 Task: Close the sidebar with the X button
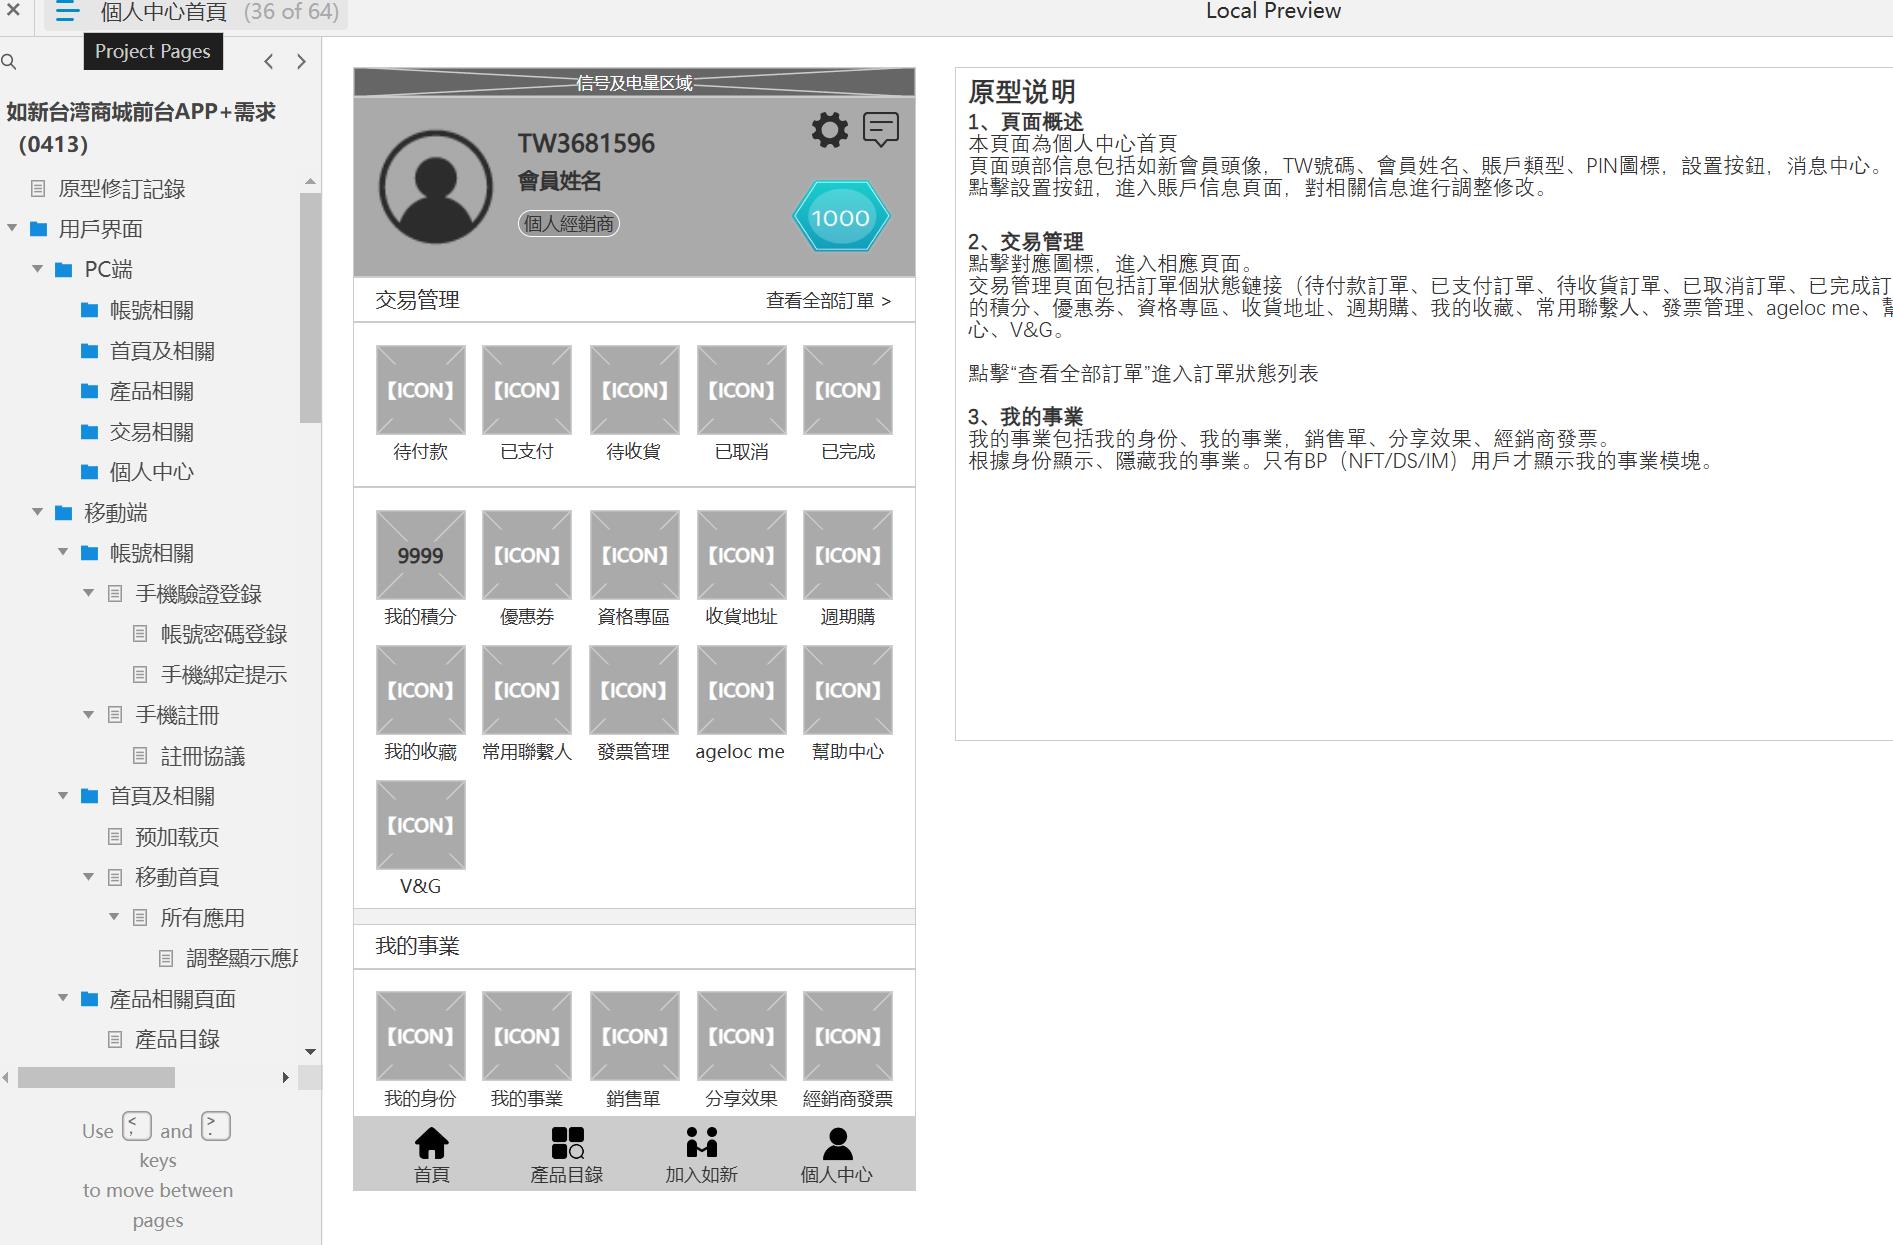click(x=13, y=11)
